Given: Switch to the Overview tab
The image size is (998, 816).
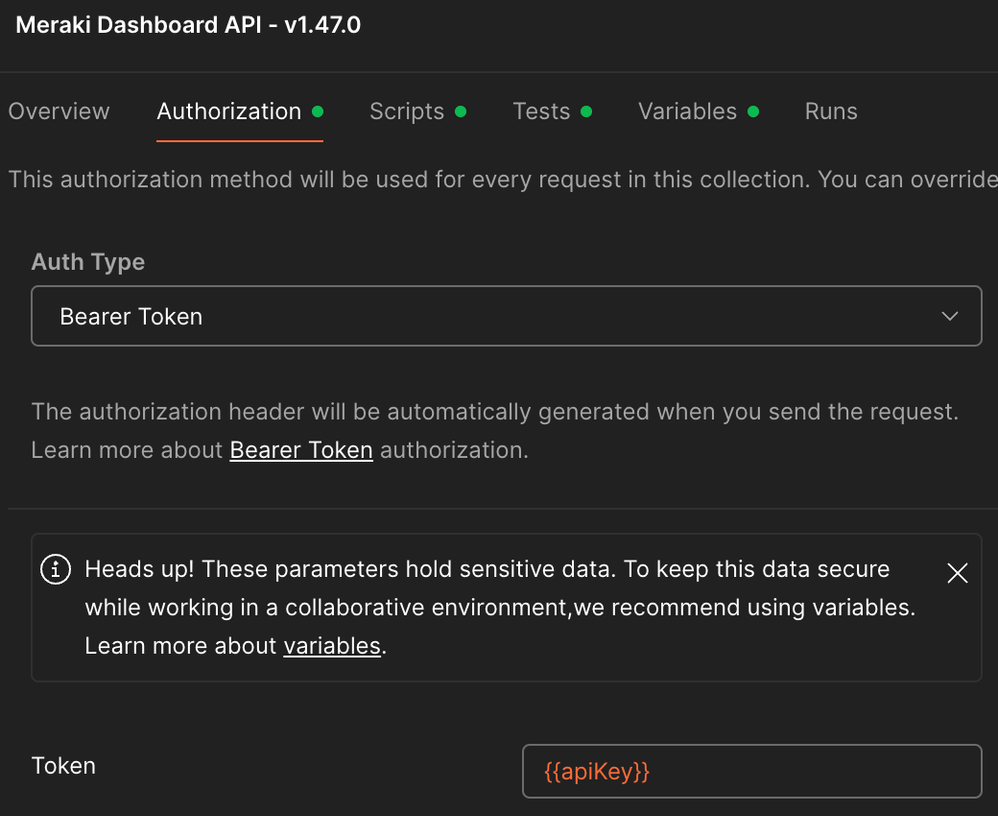Looking at the screenshot, I should coord(58,111).
